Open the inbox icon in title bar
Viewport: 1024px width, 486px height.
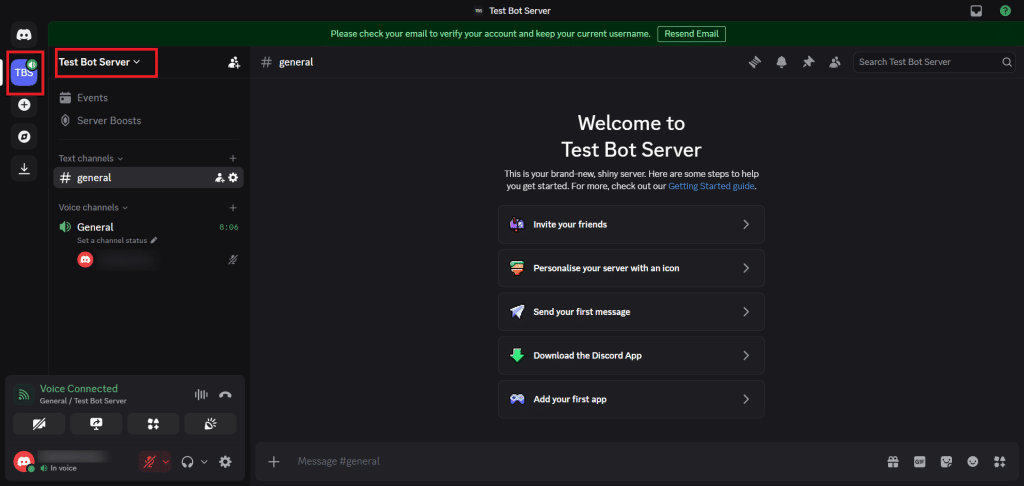[976, 10]
